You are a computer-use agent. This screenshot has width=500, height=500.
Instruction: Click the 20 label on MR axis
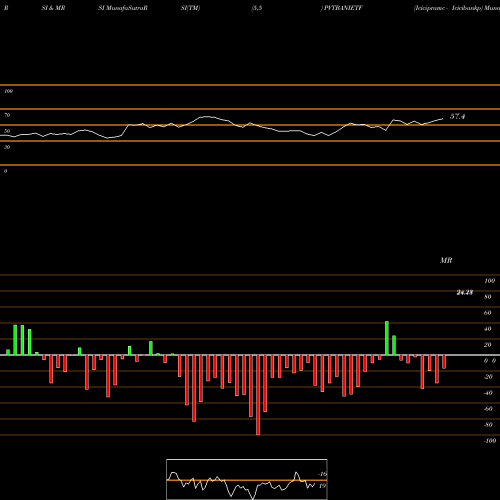point(488,345)
